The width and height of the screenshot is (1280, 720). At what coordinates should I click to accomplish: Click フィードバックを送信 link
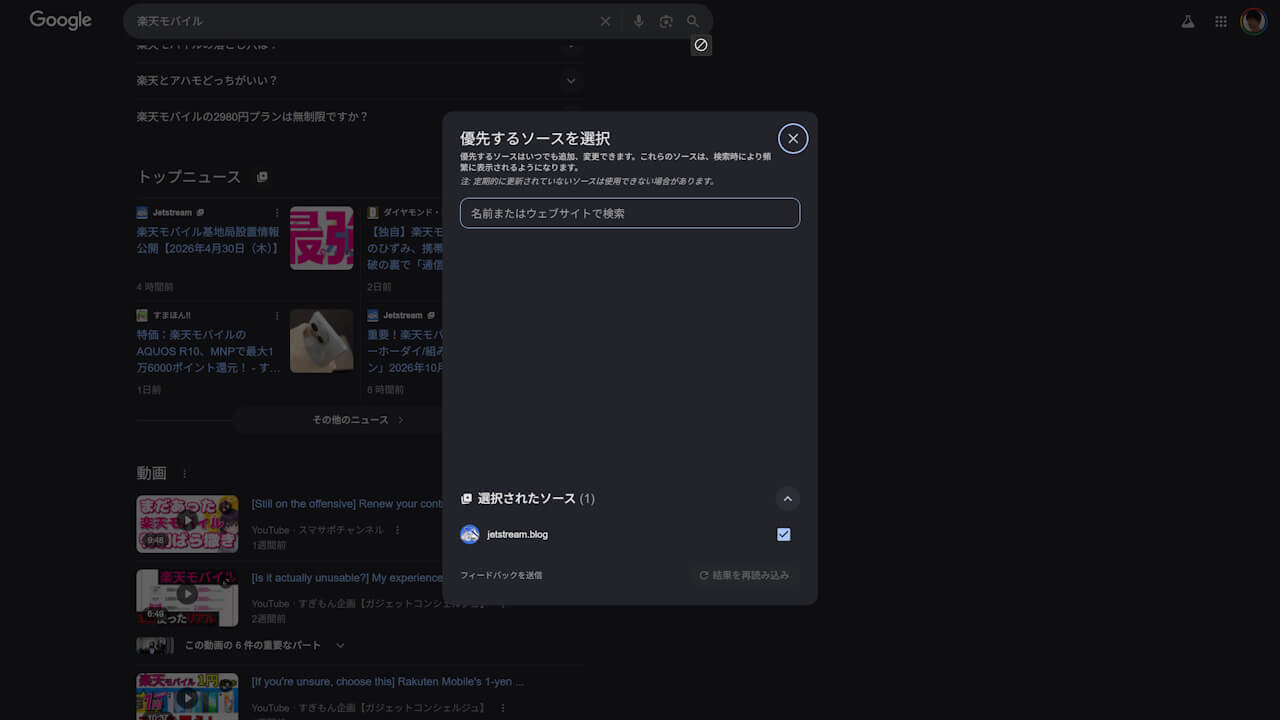(x=501, y=575)
